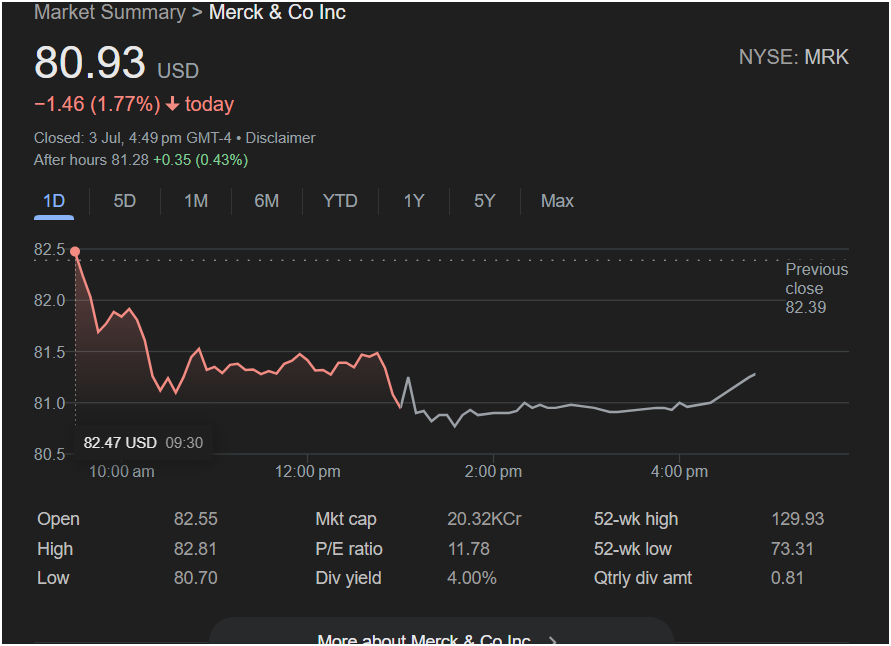
Task: Select the Max time range tab
Action: (557, 201)
